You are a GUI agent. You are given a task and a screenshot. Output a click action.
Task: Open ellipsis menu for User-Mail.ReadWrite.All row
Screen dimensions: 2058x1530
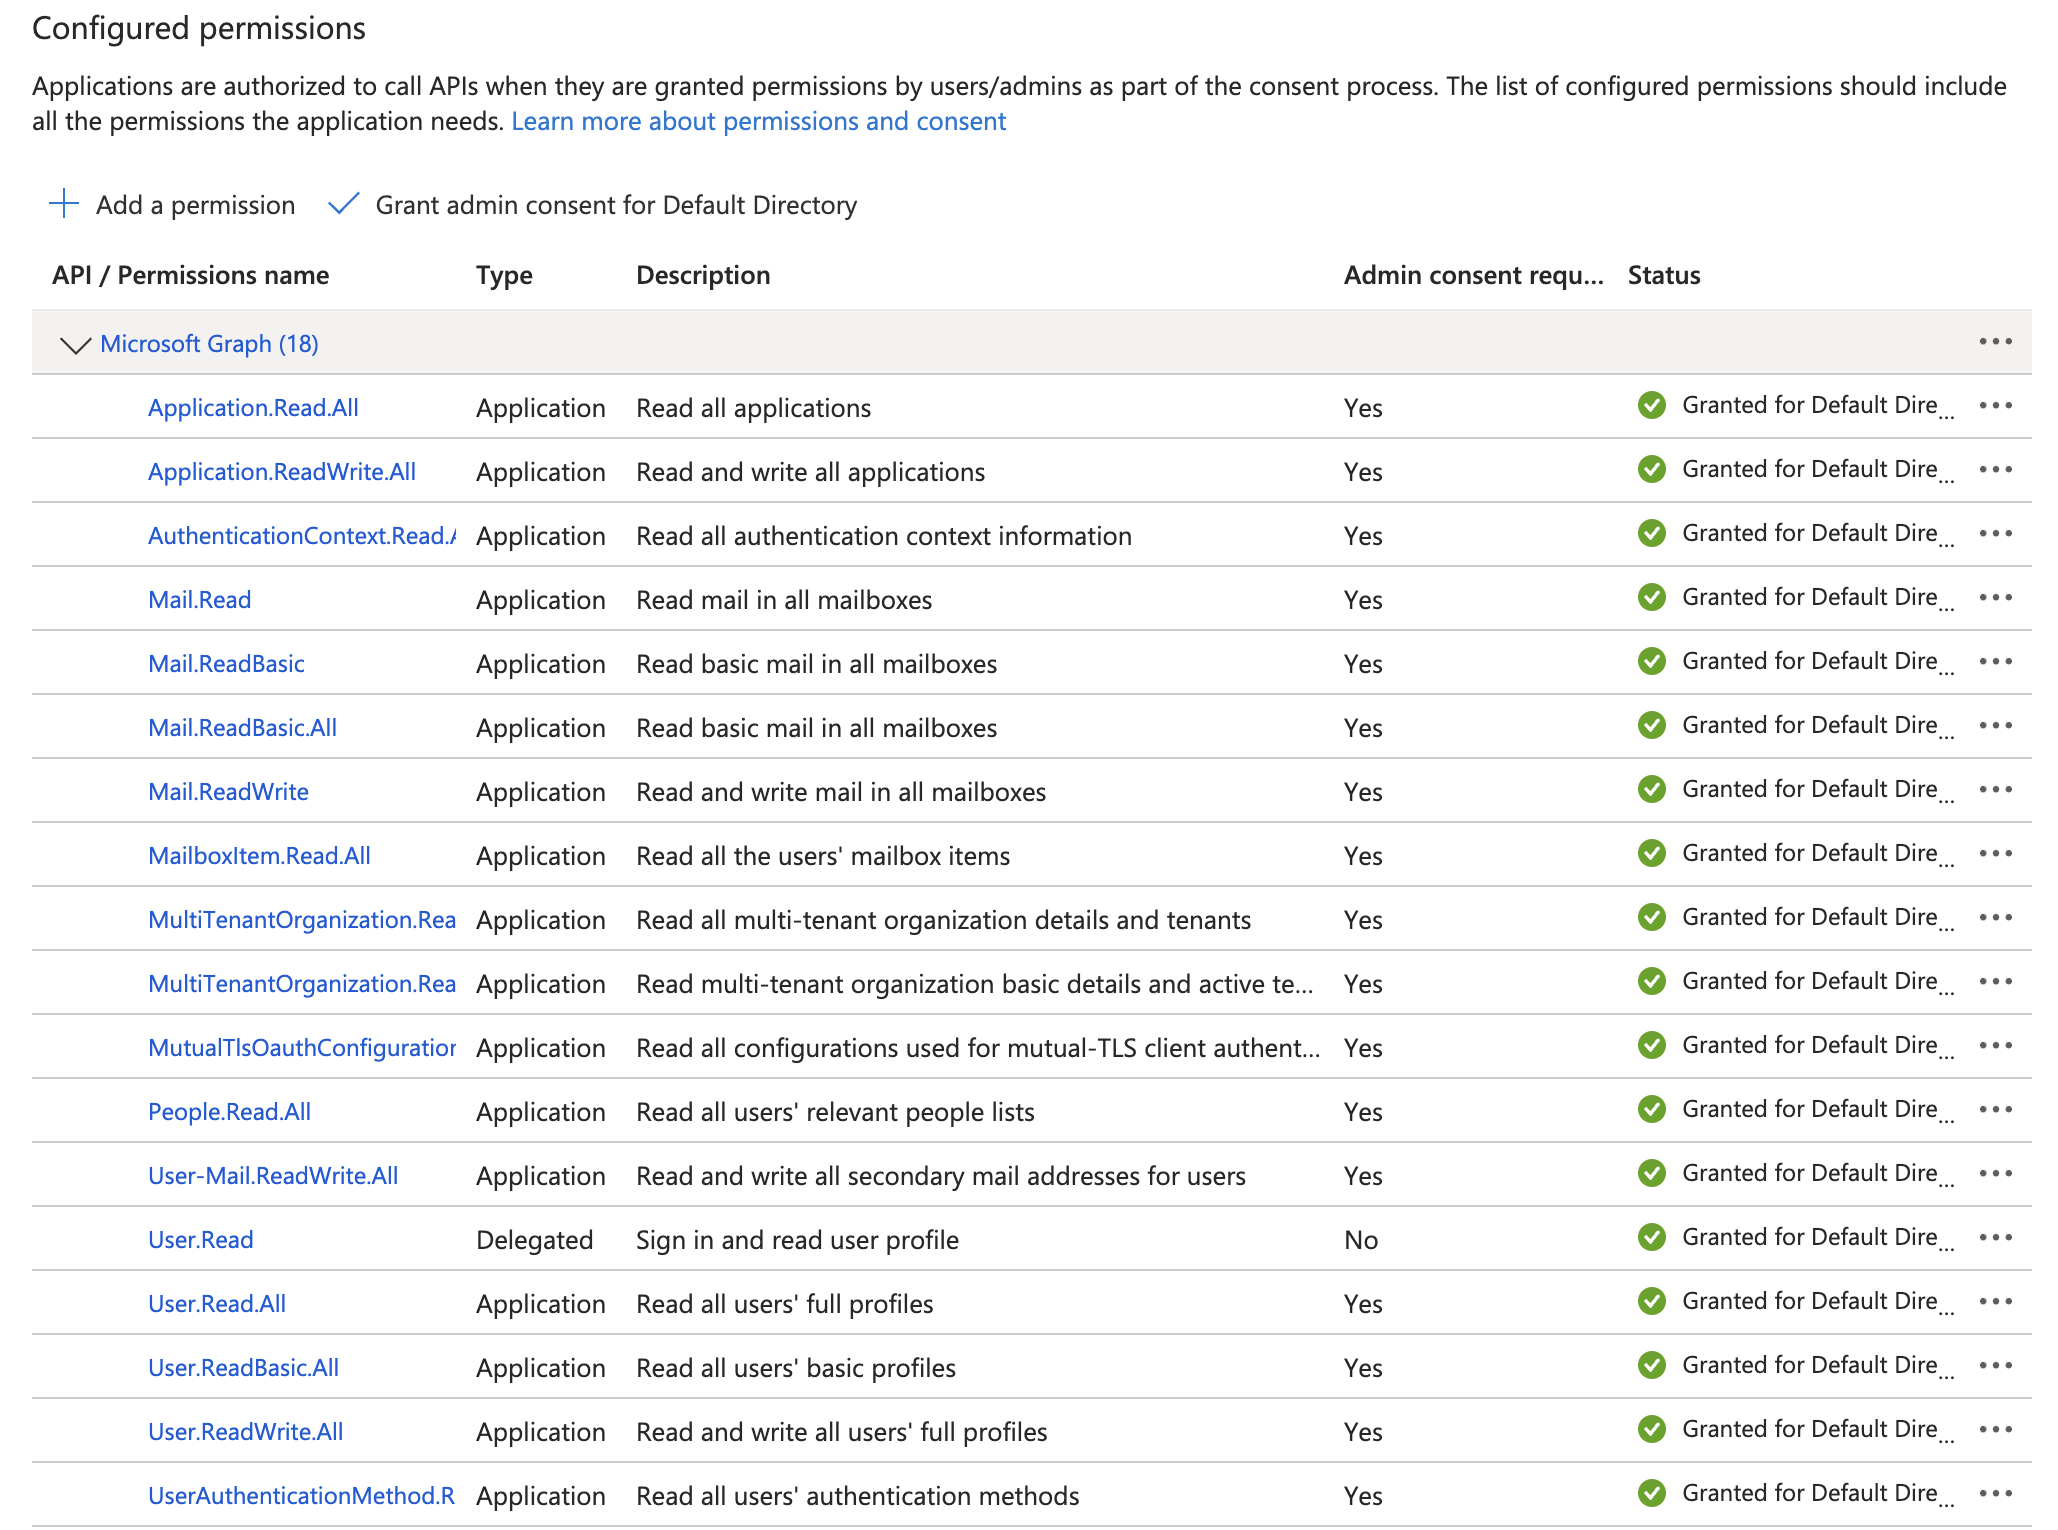[1995, 1174]
